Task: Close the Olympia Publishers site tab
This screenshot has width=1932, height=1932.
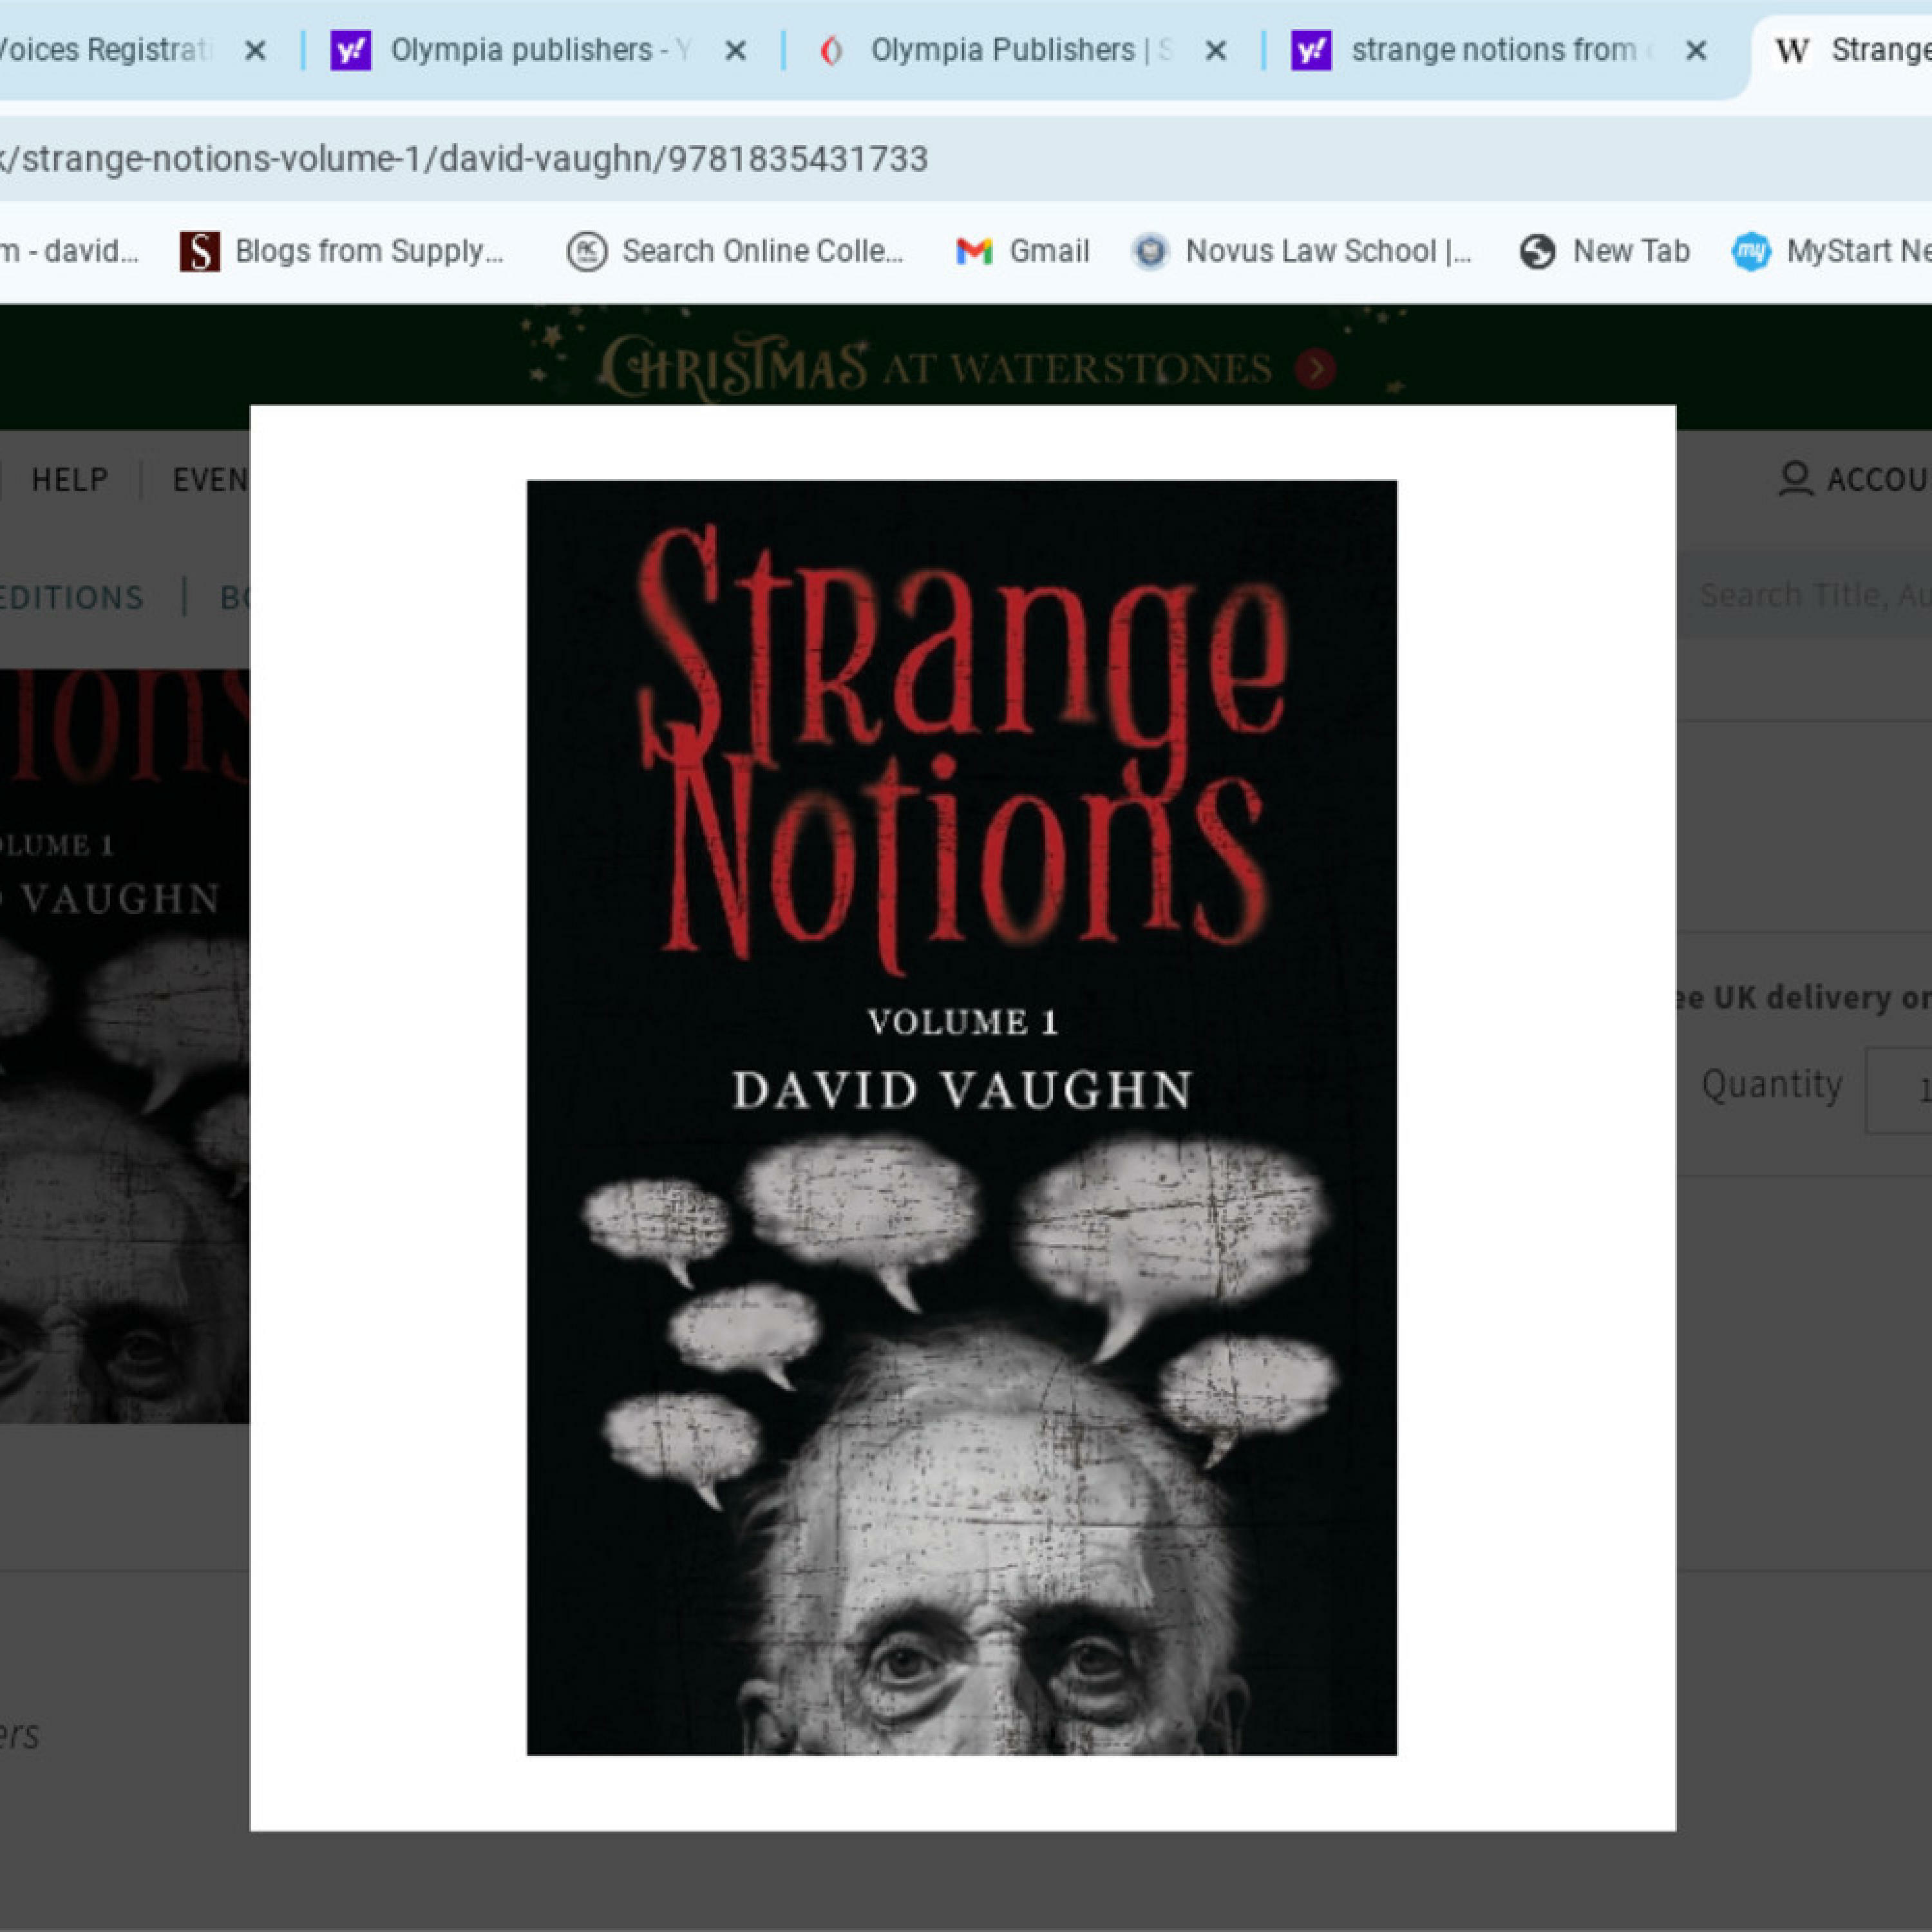Action: pos(1215,50)
